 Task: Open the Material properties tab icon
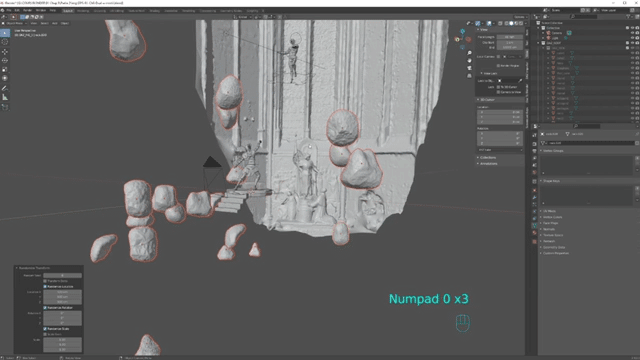[x=534, y=233]
